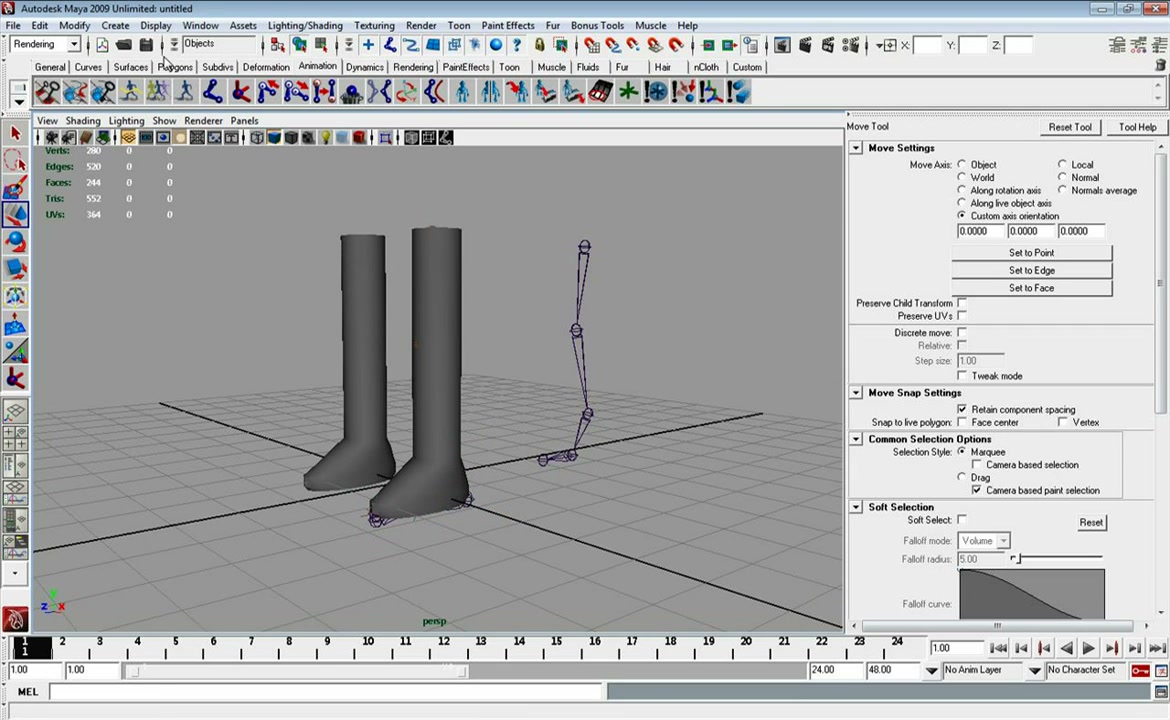Open the shelf options arrow at left

coord(19,101)
